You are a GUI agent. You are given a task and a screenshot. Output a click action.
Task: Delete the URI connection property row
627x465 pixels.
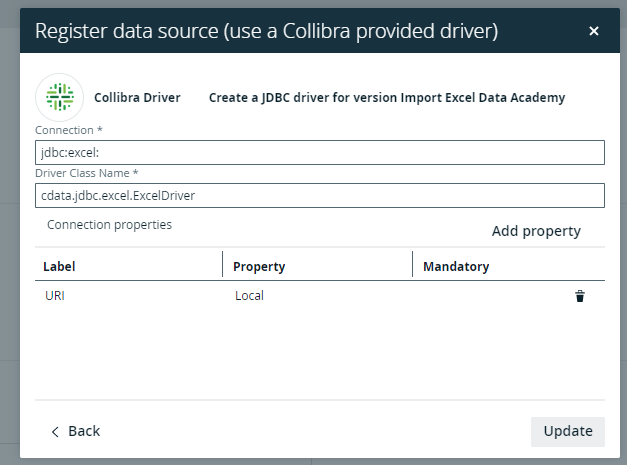[x=580, y=296]
